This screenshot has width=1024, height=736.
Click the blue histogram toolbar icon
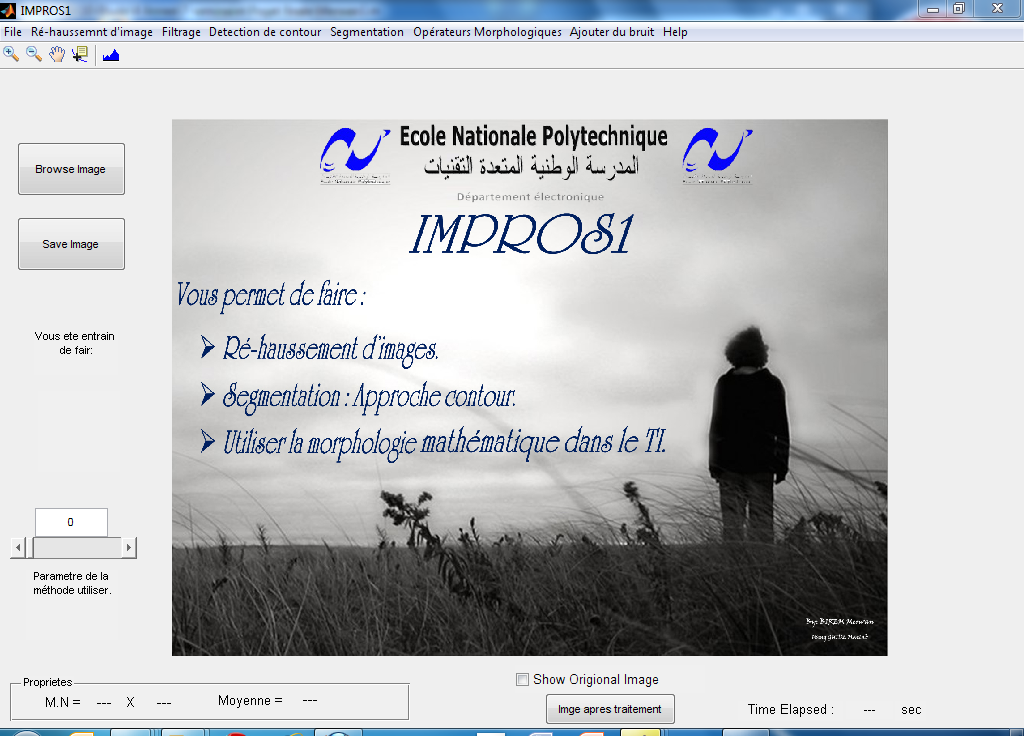(111, 56)
